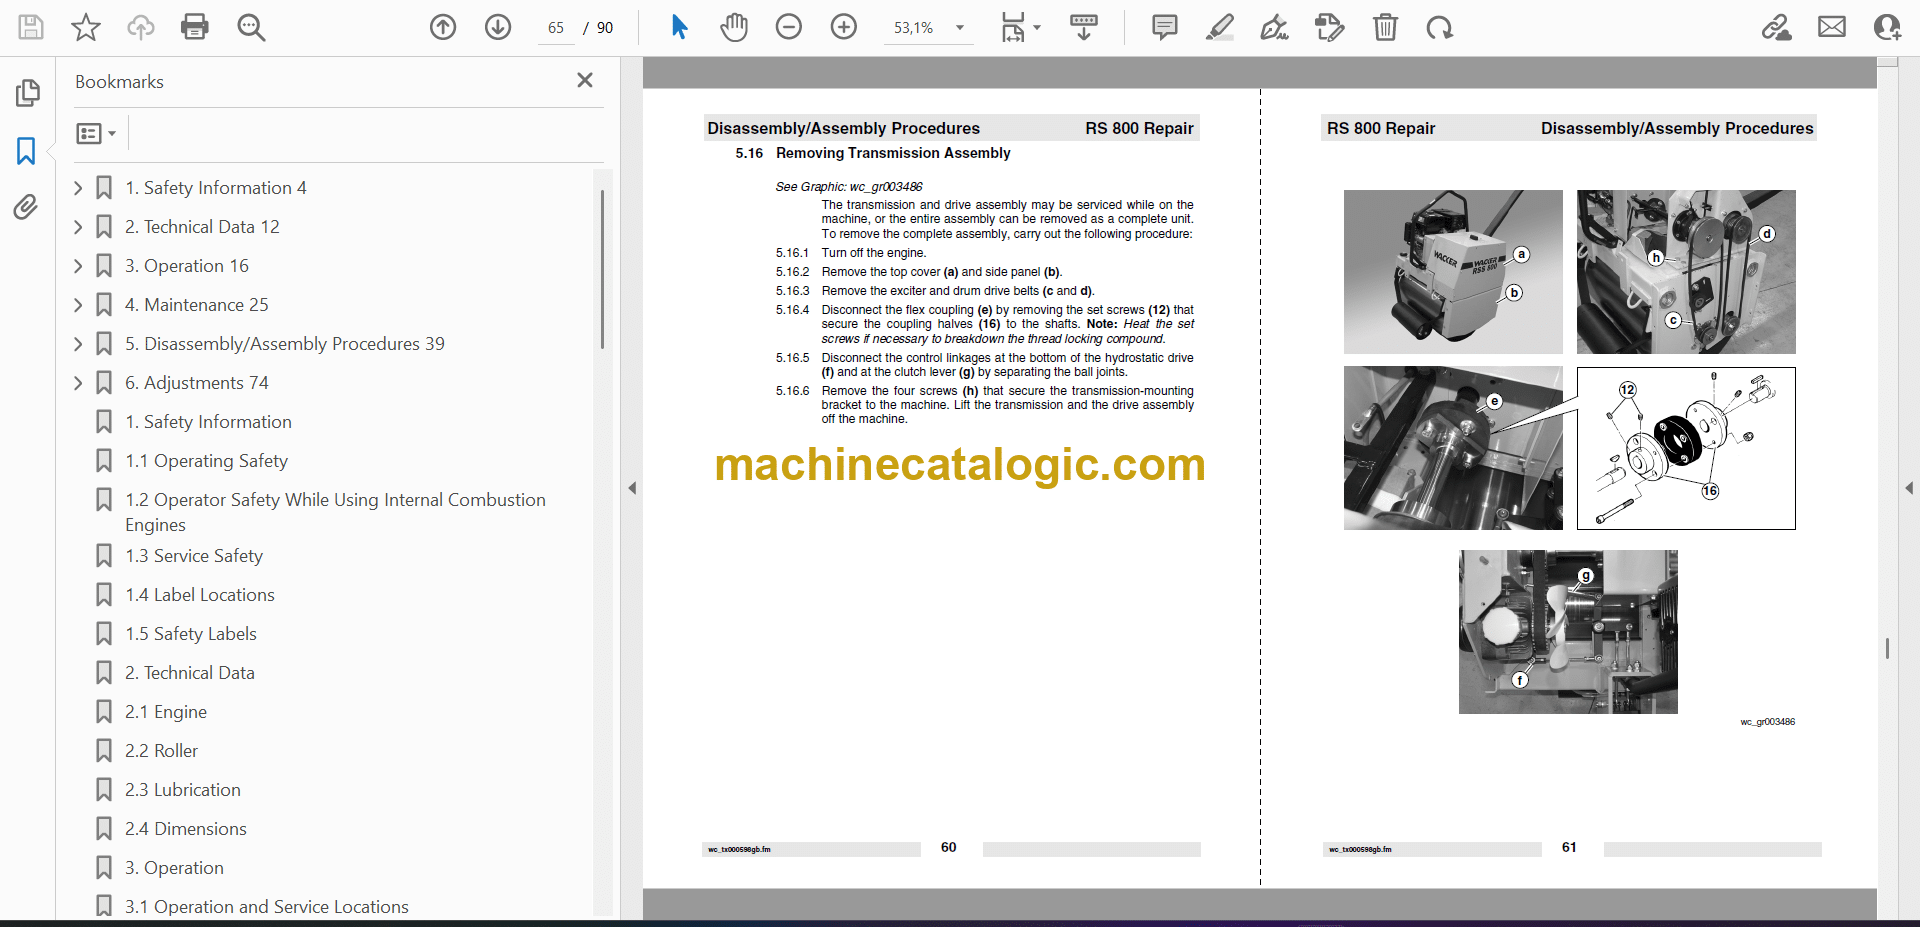The width and height of the screenshot is (1920, 927).
Task: Expand the 5. Disassembly/Assembly Procedures bookmark
Action: [x=78, y=344]
